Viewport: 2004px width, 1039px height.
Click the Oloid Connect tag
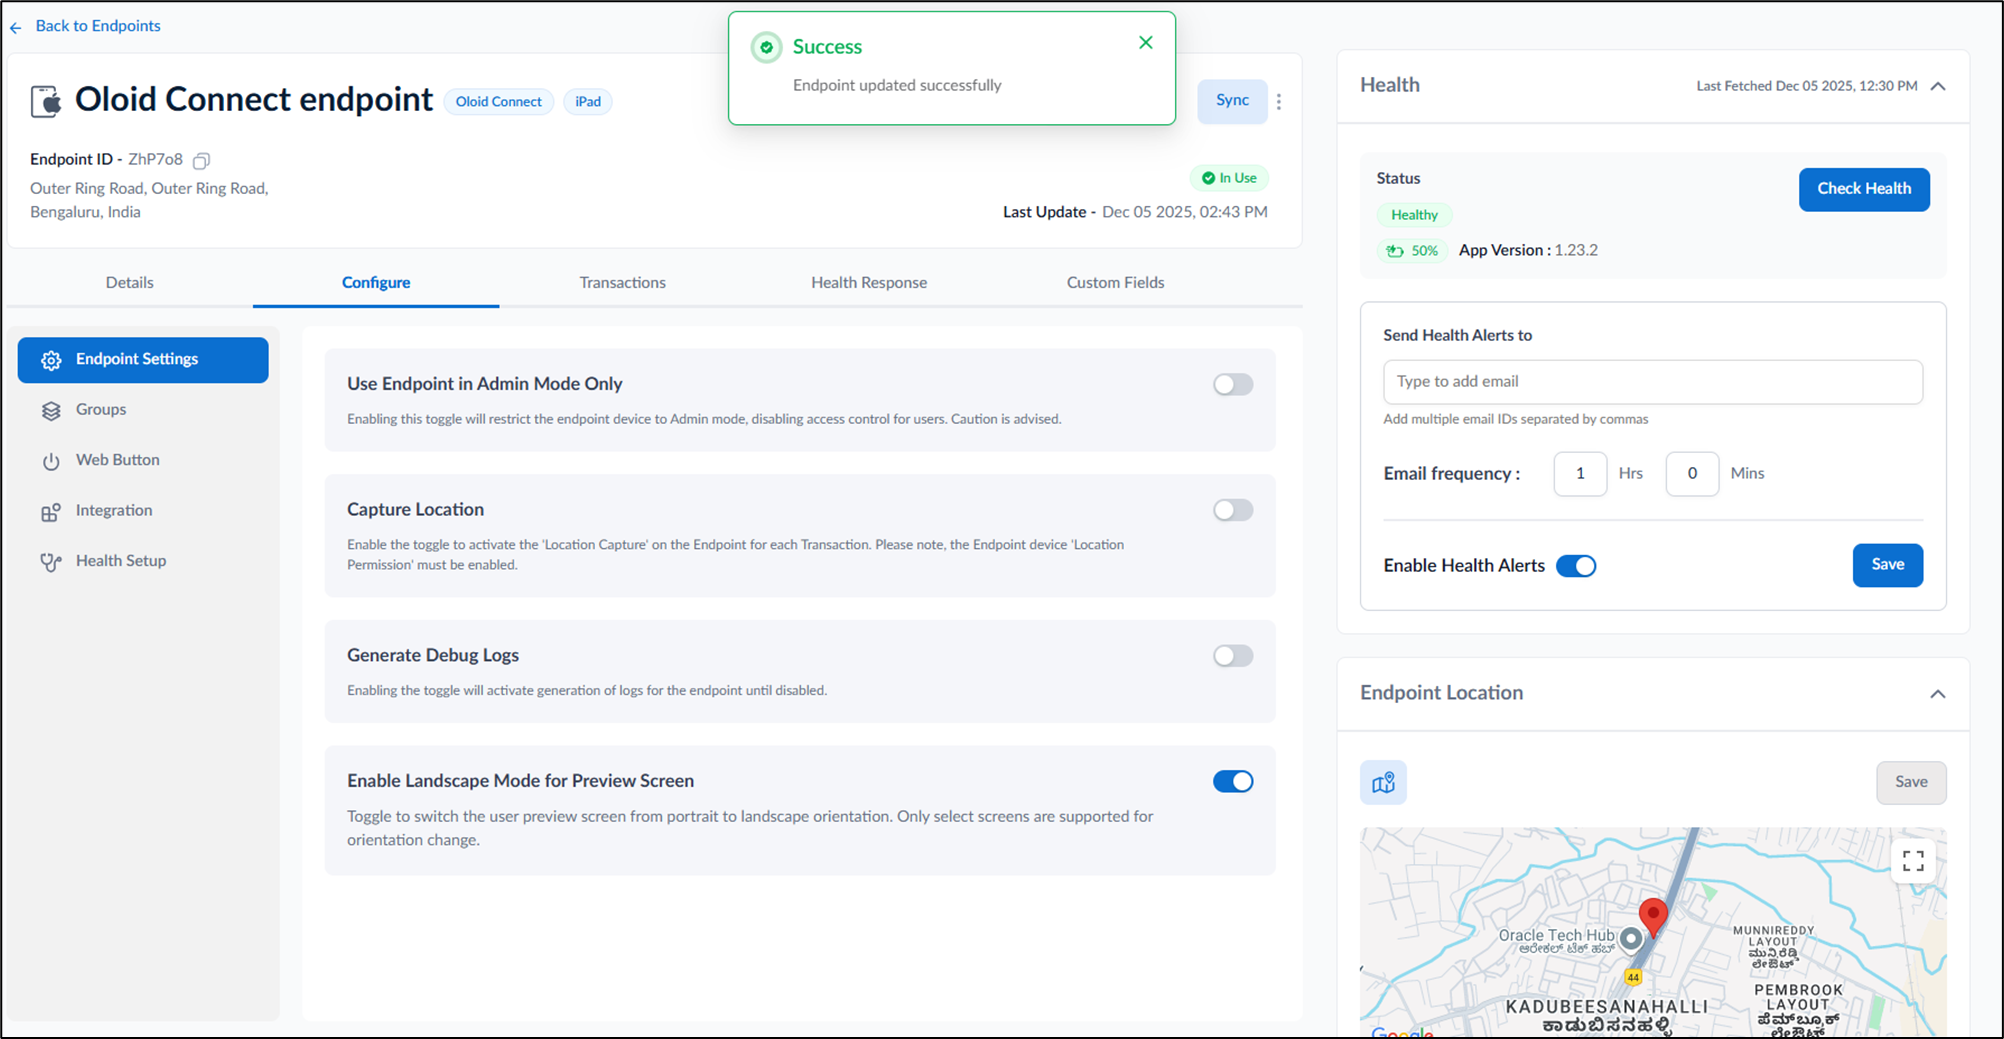pyautogui.click(x=499, y=102)
